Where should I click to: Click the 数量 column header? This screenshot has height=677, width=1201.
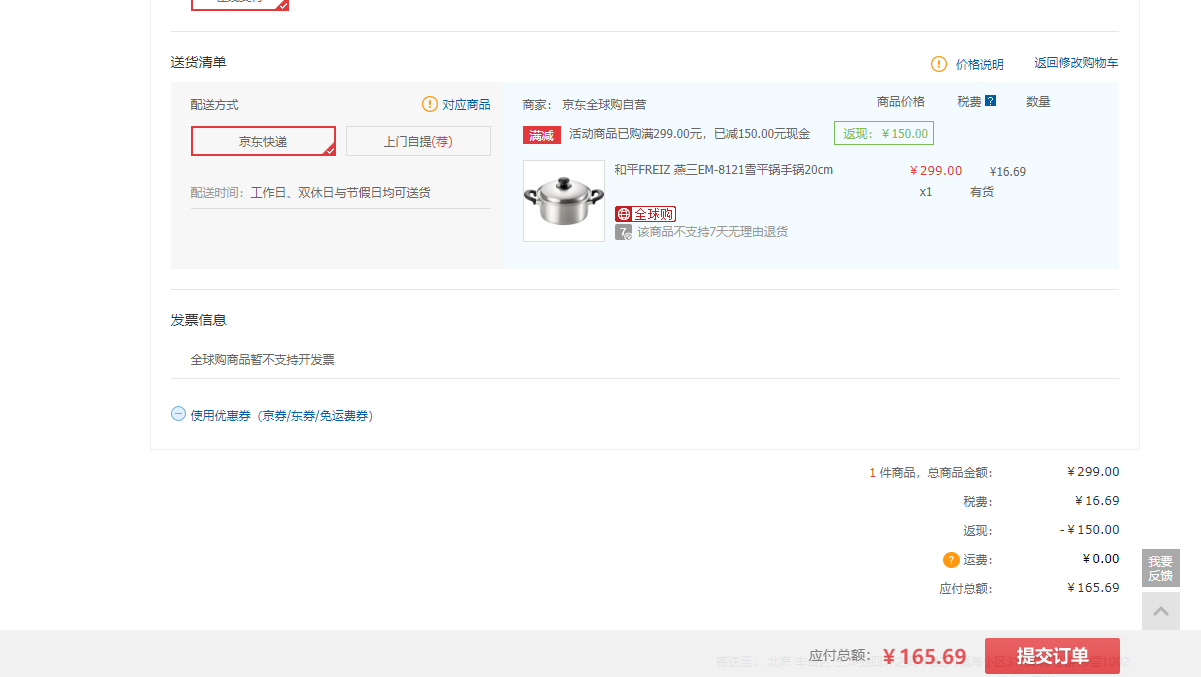tap(1038, 101)
